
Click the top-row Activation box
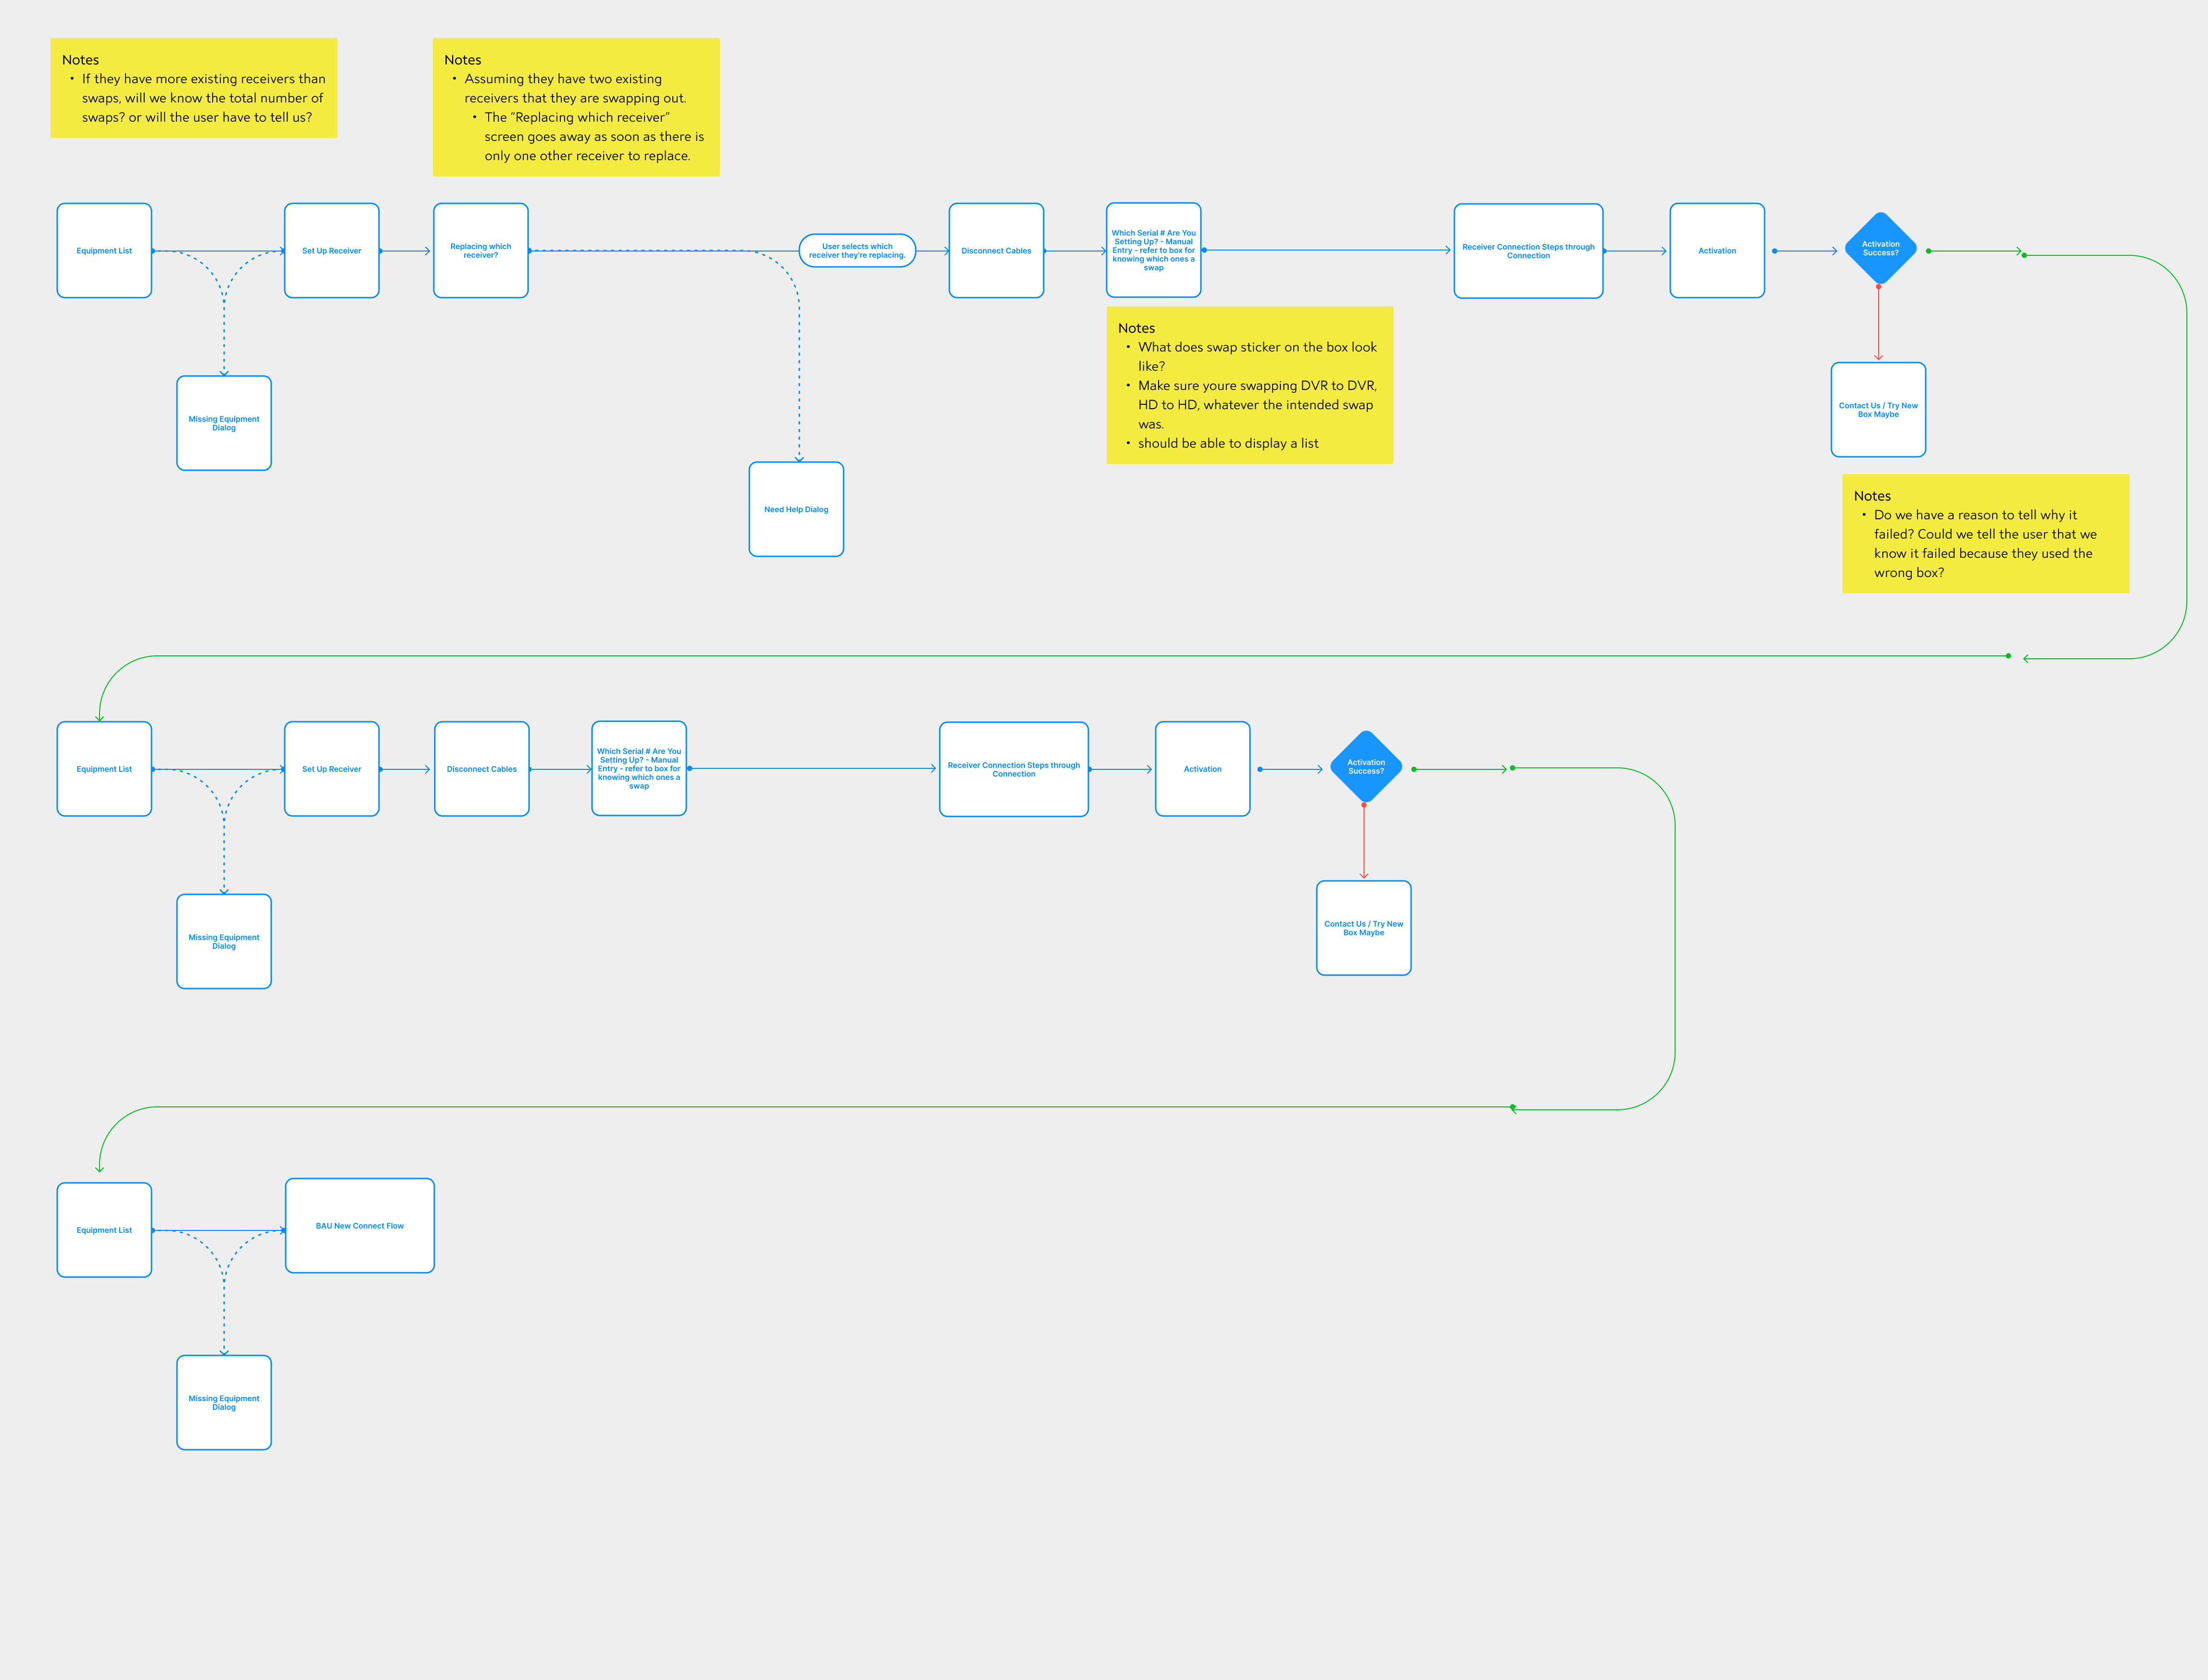(x=1716, y=251)
